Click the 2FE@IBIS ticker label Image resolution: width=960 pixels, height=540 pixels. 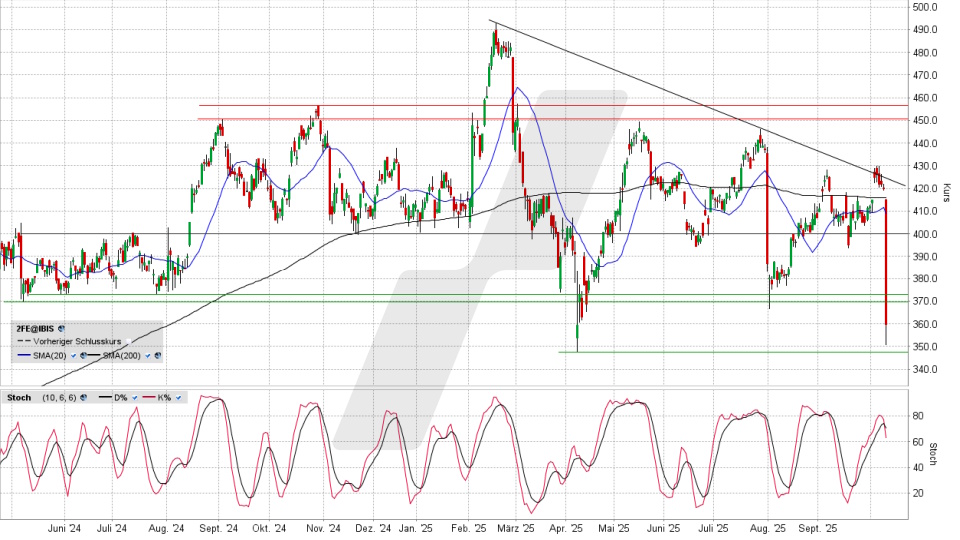(x=35, y=328)
